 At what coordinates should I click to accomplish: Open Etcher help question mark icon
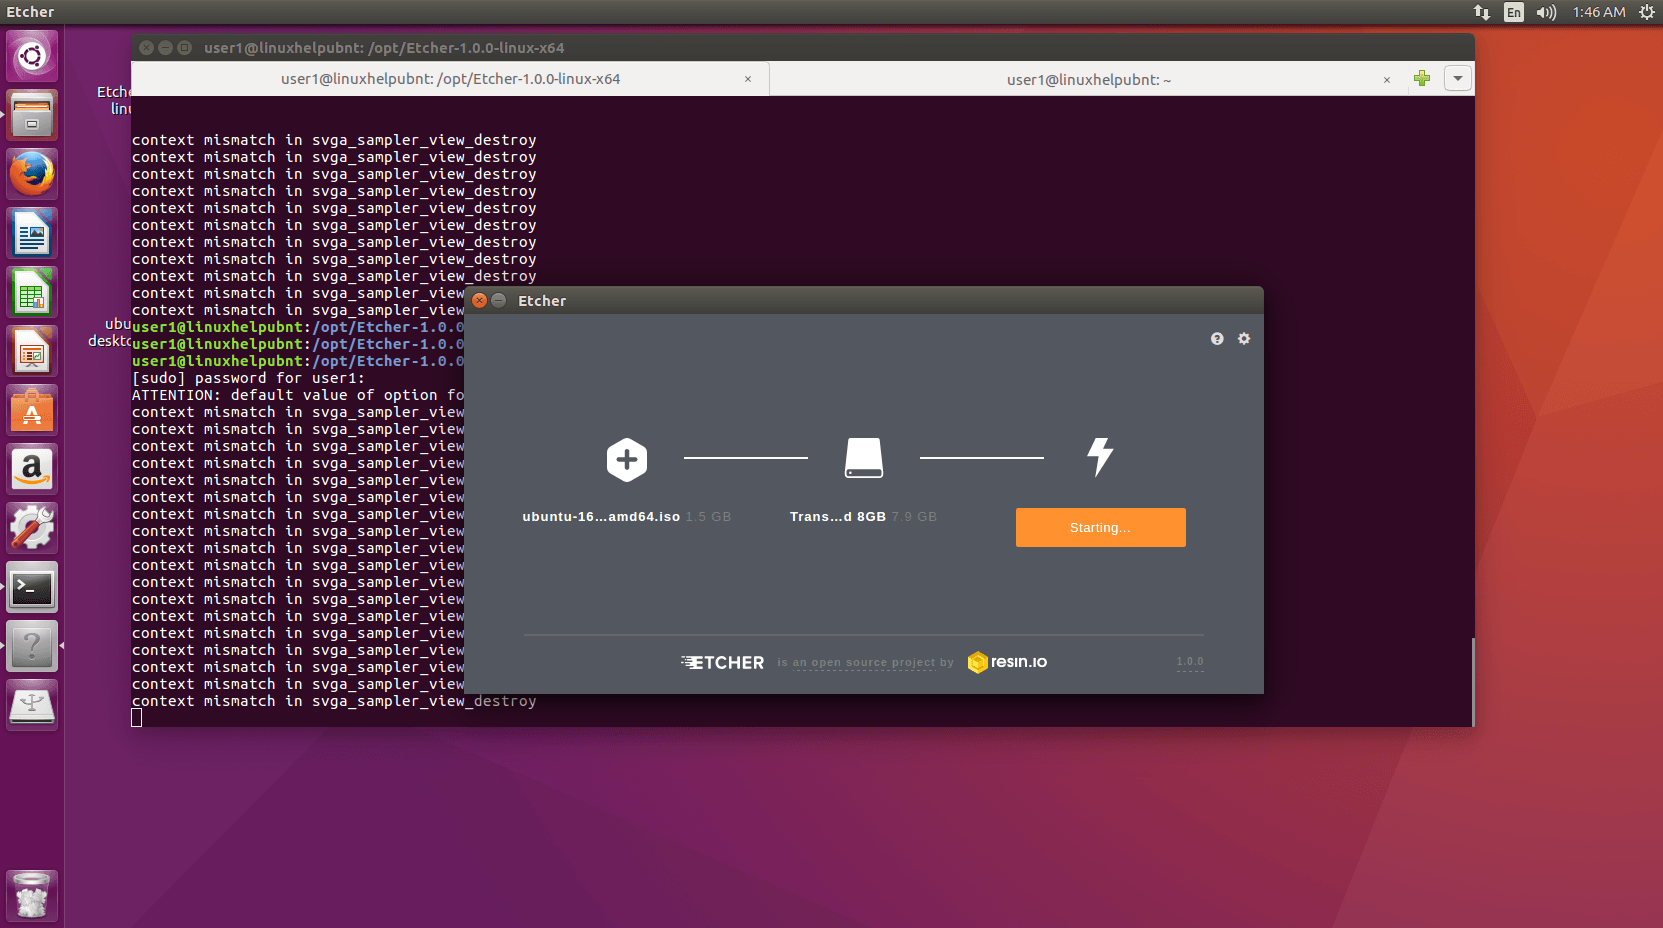pos(1217,339)
